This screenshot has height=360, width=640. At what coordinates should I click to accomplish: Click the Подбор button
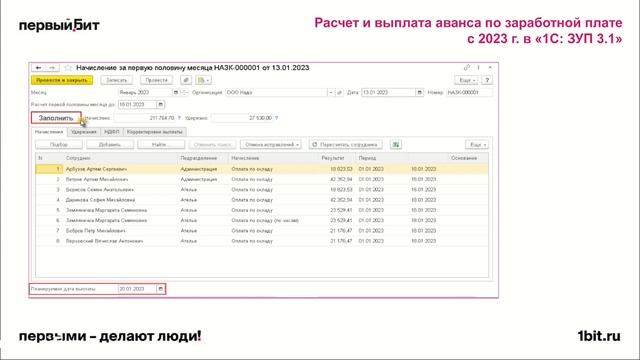pos(59,144)
